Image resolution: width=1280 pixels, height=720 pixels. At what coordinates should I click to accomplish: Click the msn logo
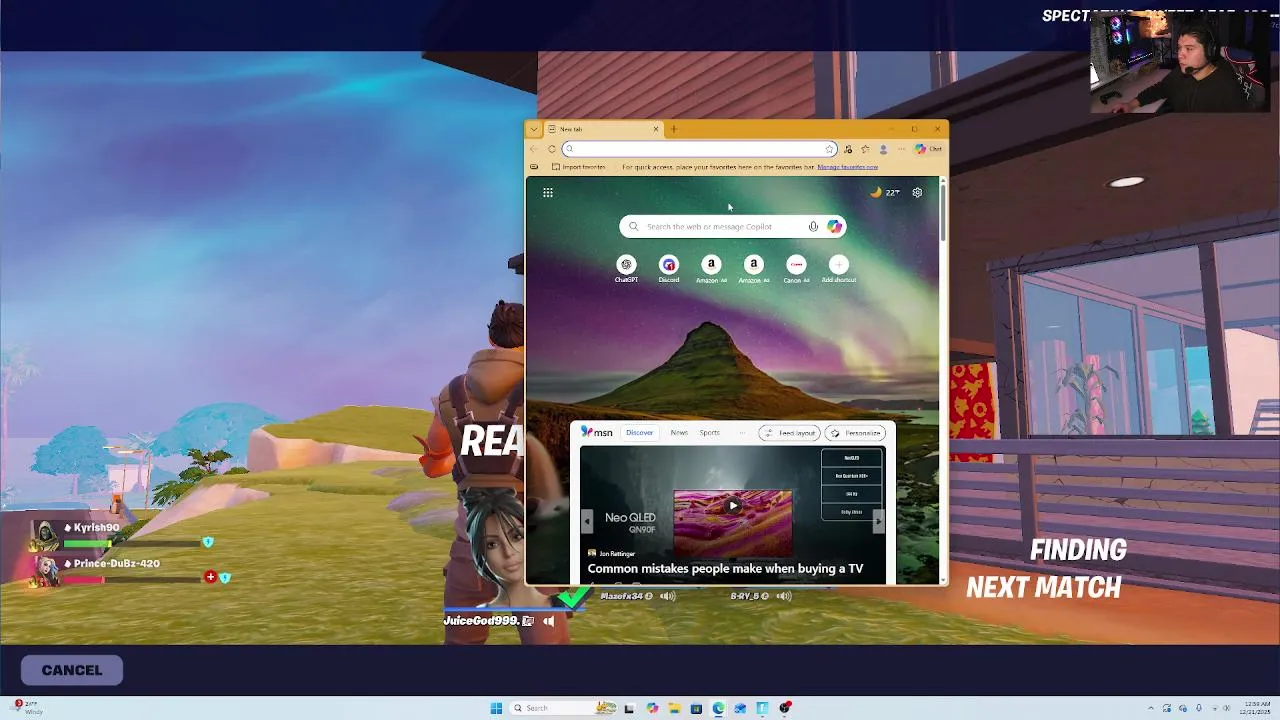click(597, 433)
